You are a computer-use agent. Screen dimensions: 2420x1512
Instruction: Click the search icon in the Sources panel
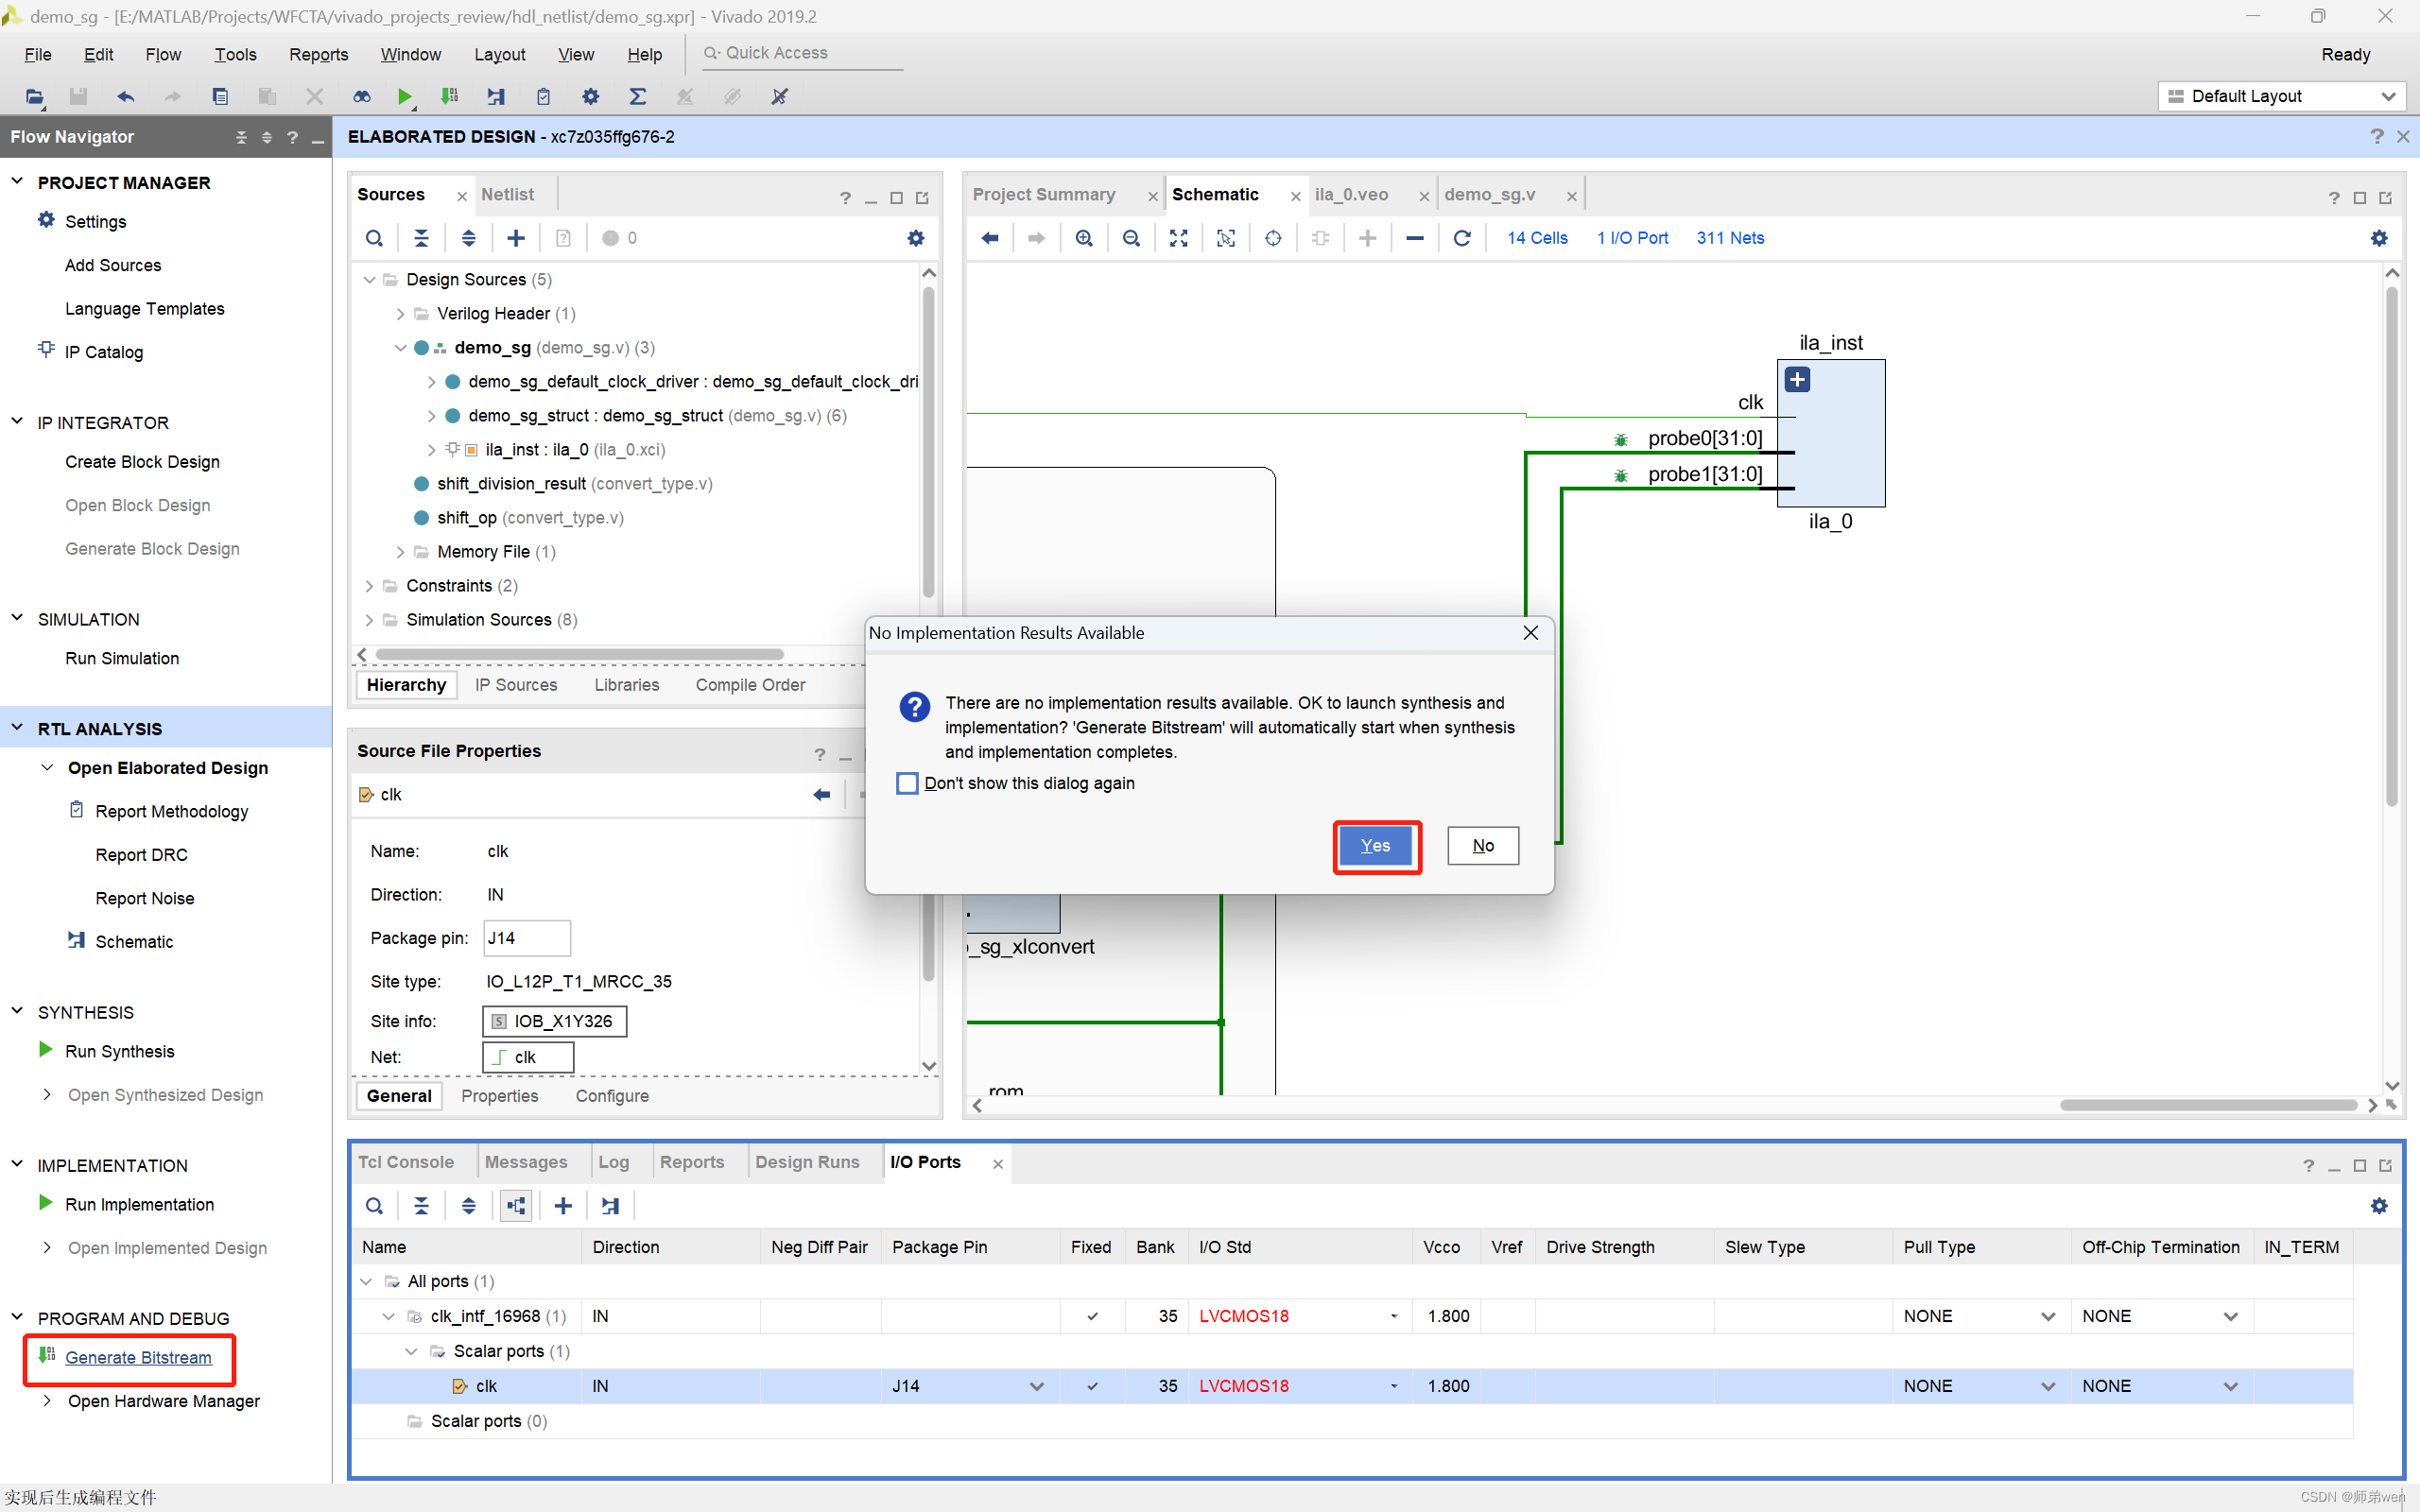pos(375,238)
